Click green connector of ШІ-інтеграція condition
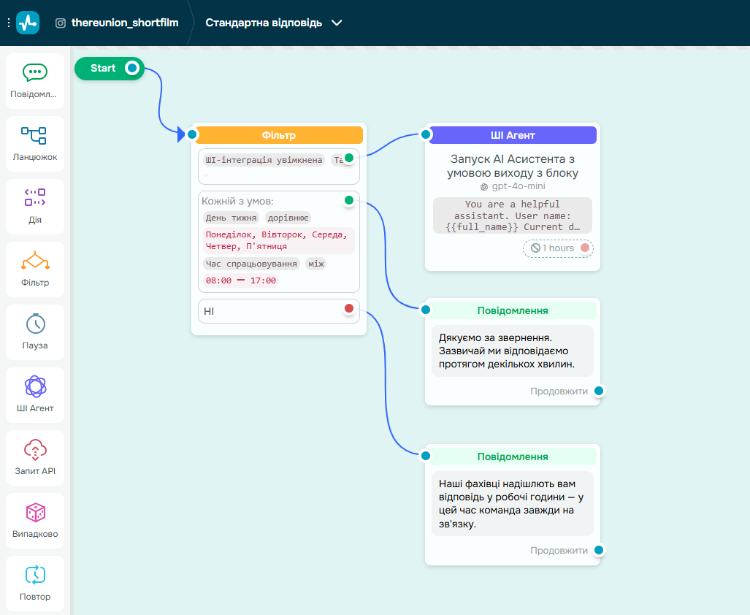The width and height of the screenshot is (750, 615). [349, 157]
